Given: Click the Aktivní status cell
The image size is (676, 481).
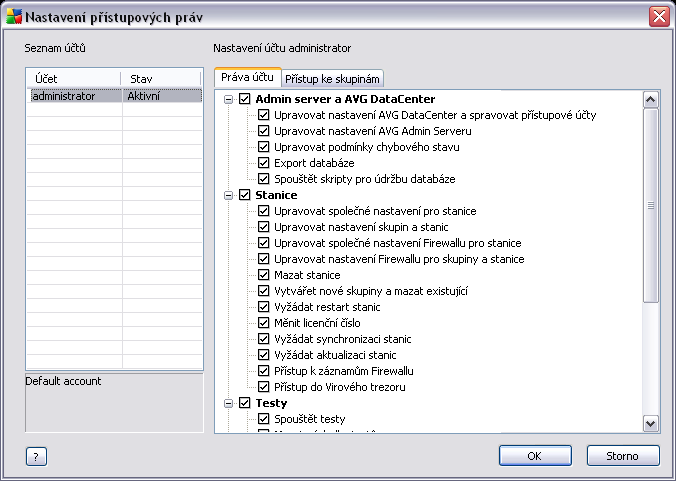Looking at the screenshot, I should [x=162, y=96].
